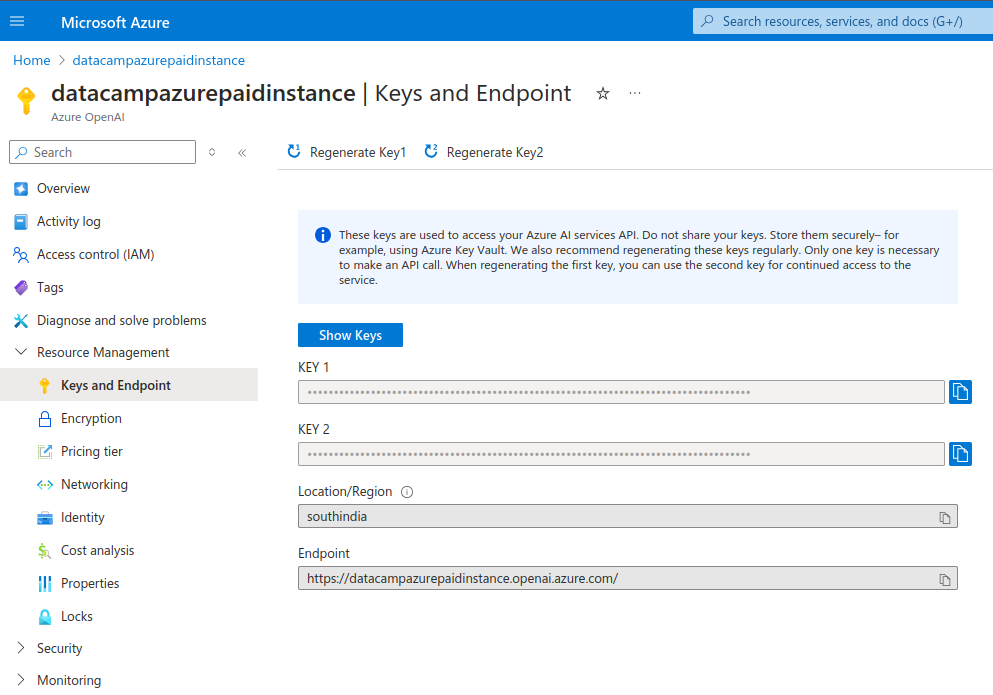Open Access control (IAM)

click(96, 254)
